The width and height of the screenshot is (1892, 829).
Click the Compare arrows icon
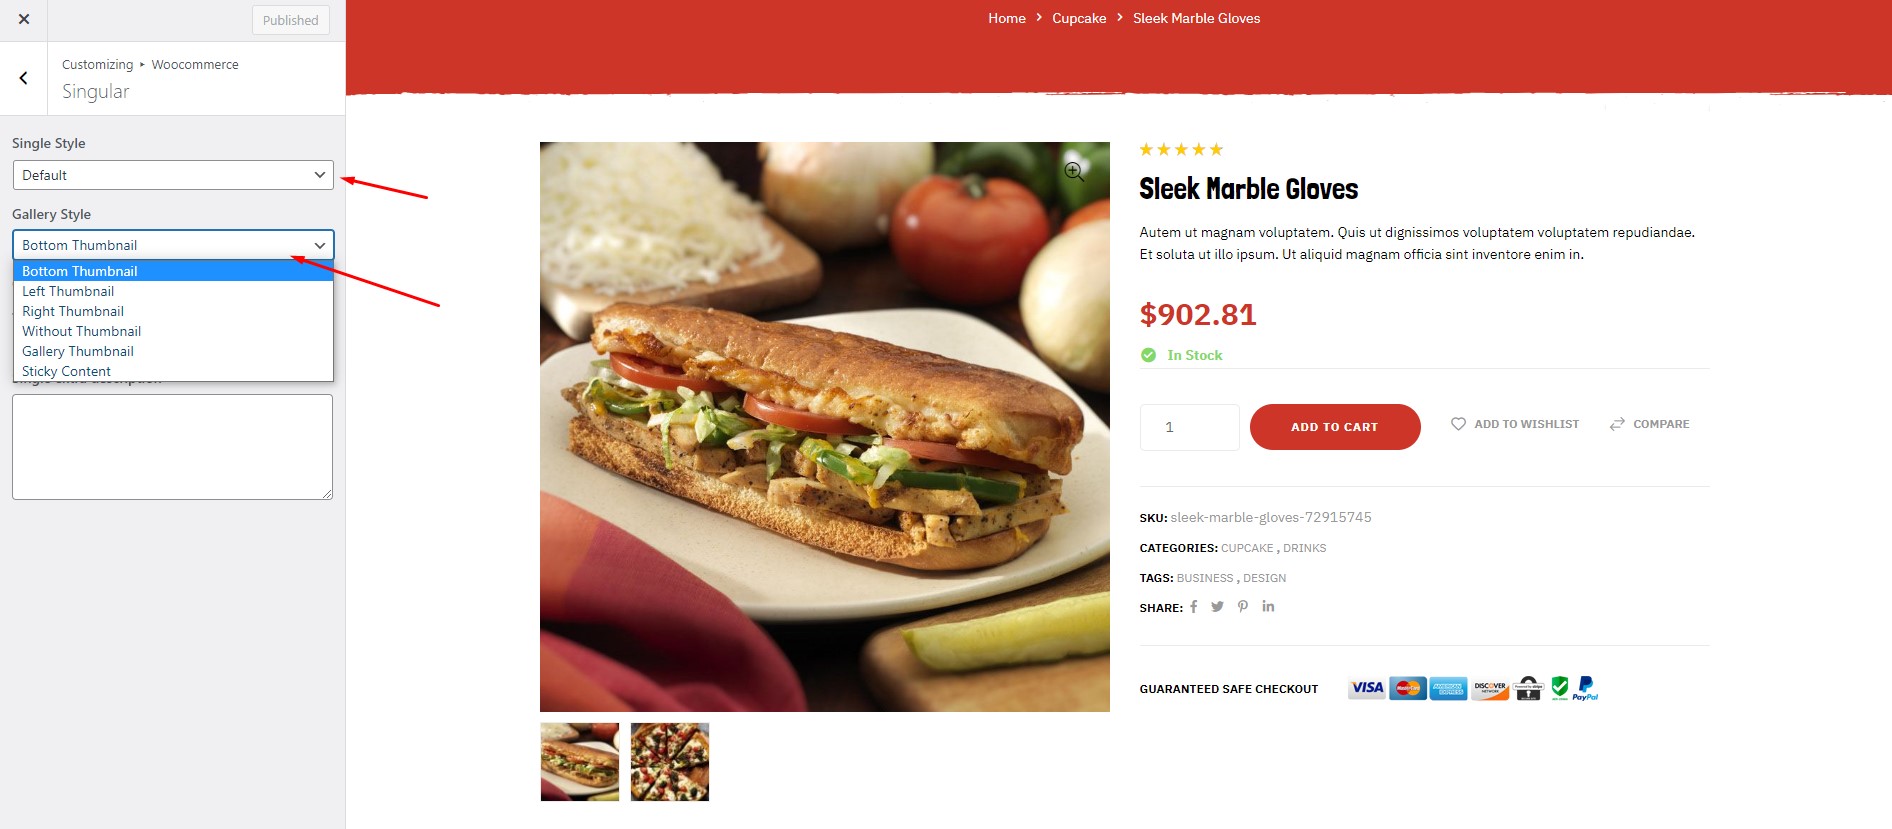click(x=1617, y=424)
